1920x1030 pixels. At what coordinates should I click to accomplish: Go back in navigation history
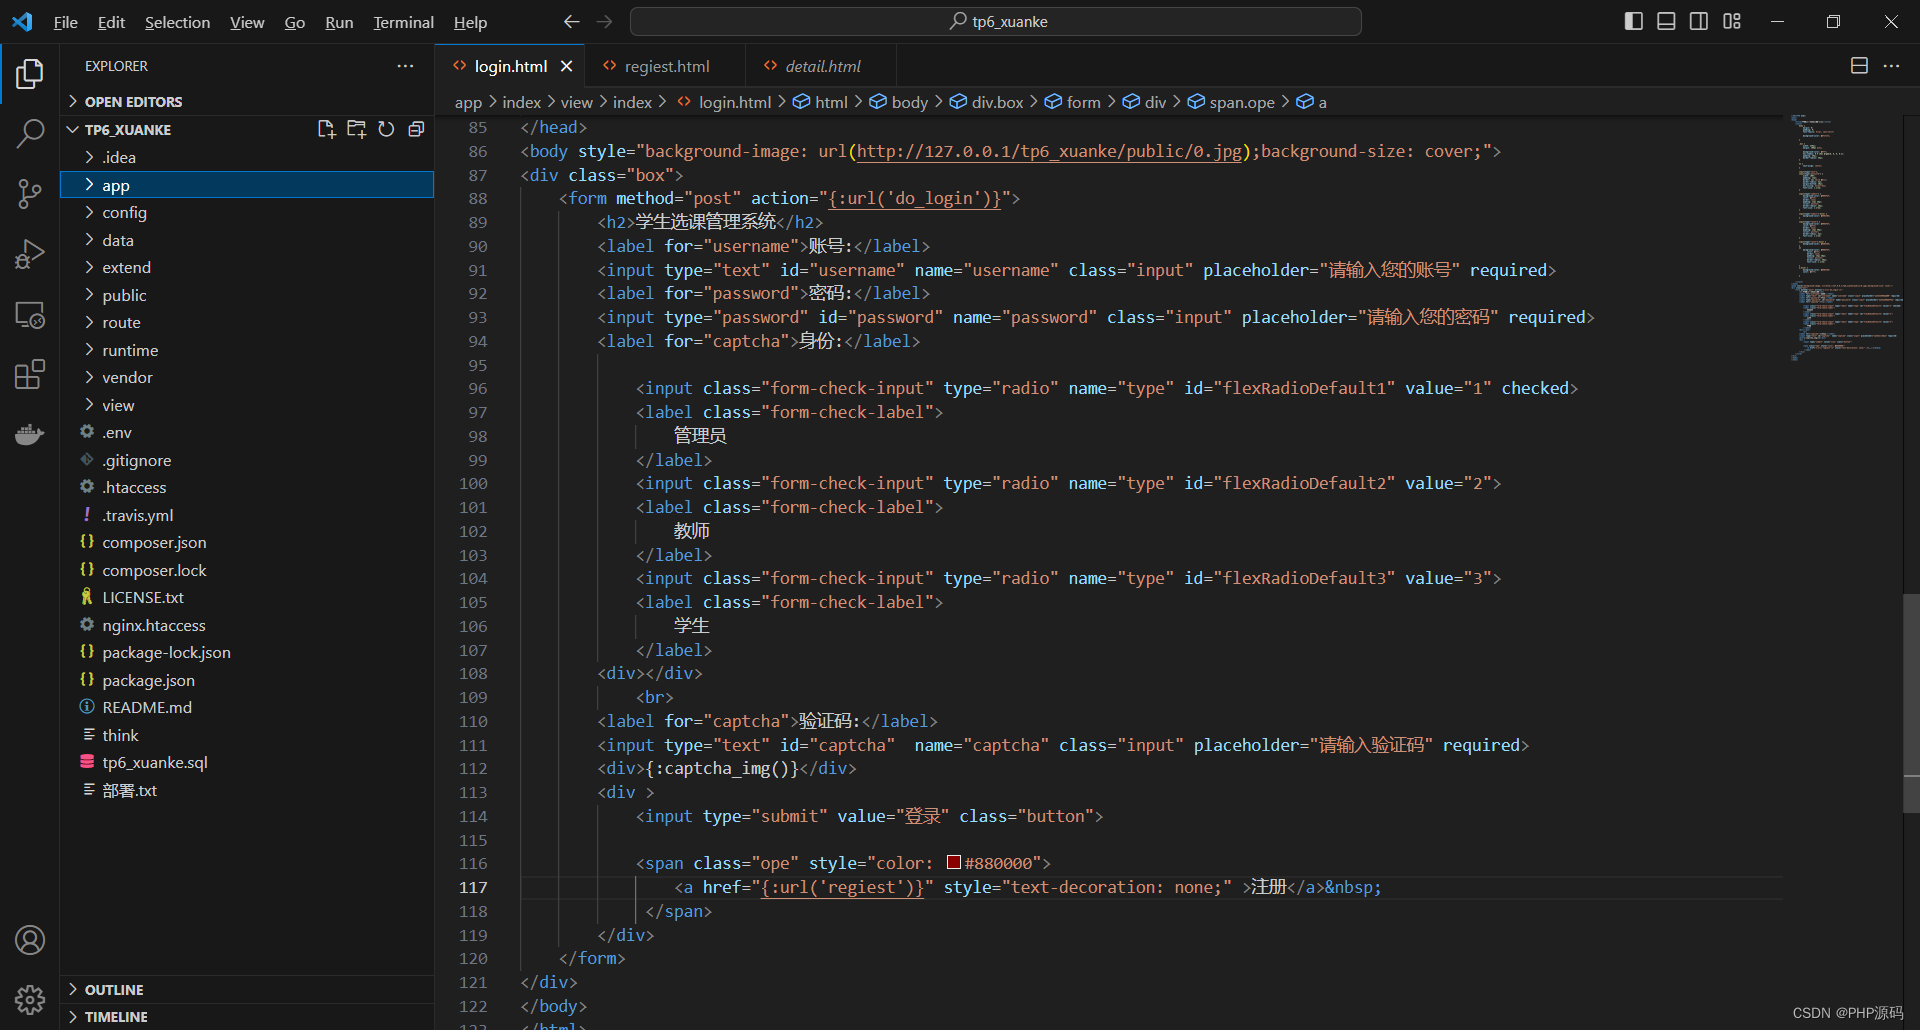(x=571, y=21)
